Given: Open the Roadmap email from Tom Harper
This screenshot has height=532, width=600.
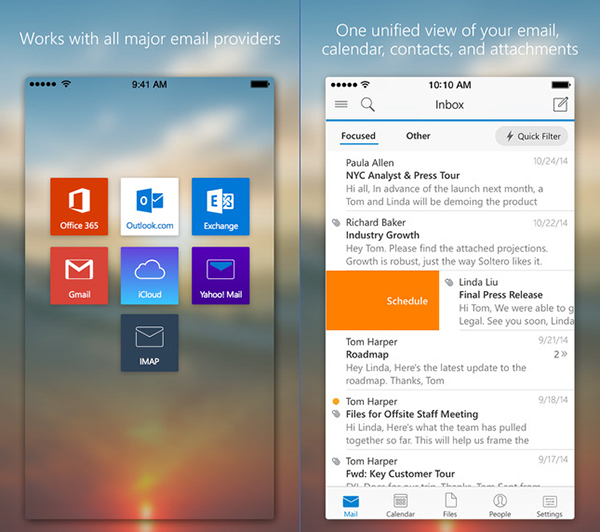Looking at the screenshot, I should click(450, 361).
